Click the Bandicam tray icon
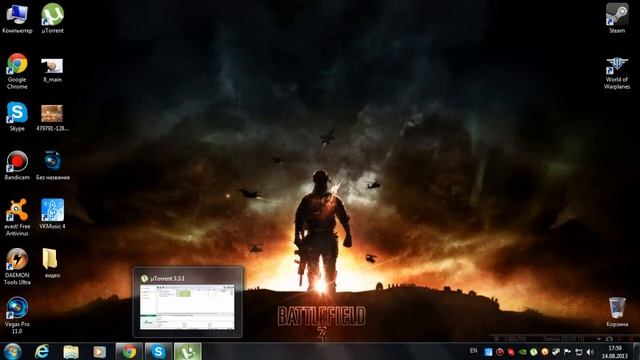Screen dimensions: 640x360 pyautogui.click(x=500, y=352)
